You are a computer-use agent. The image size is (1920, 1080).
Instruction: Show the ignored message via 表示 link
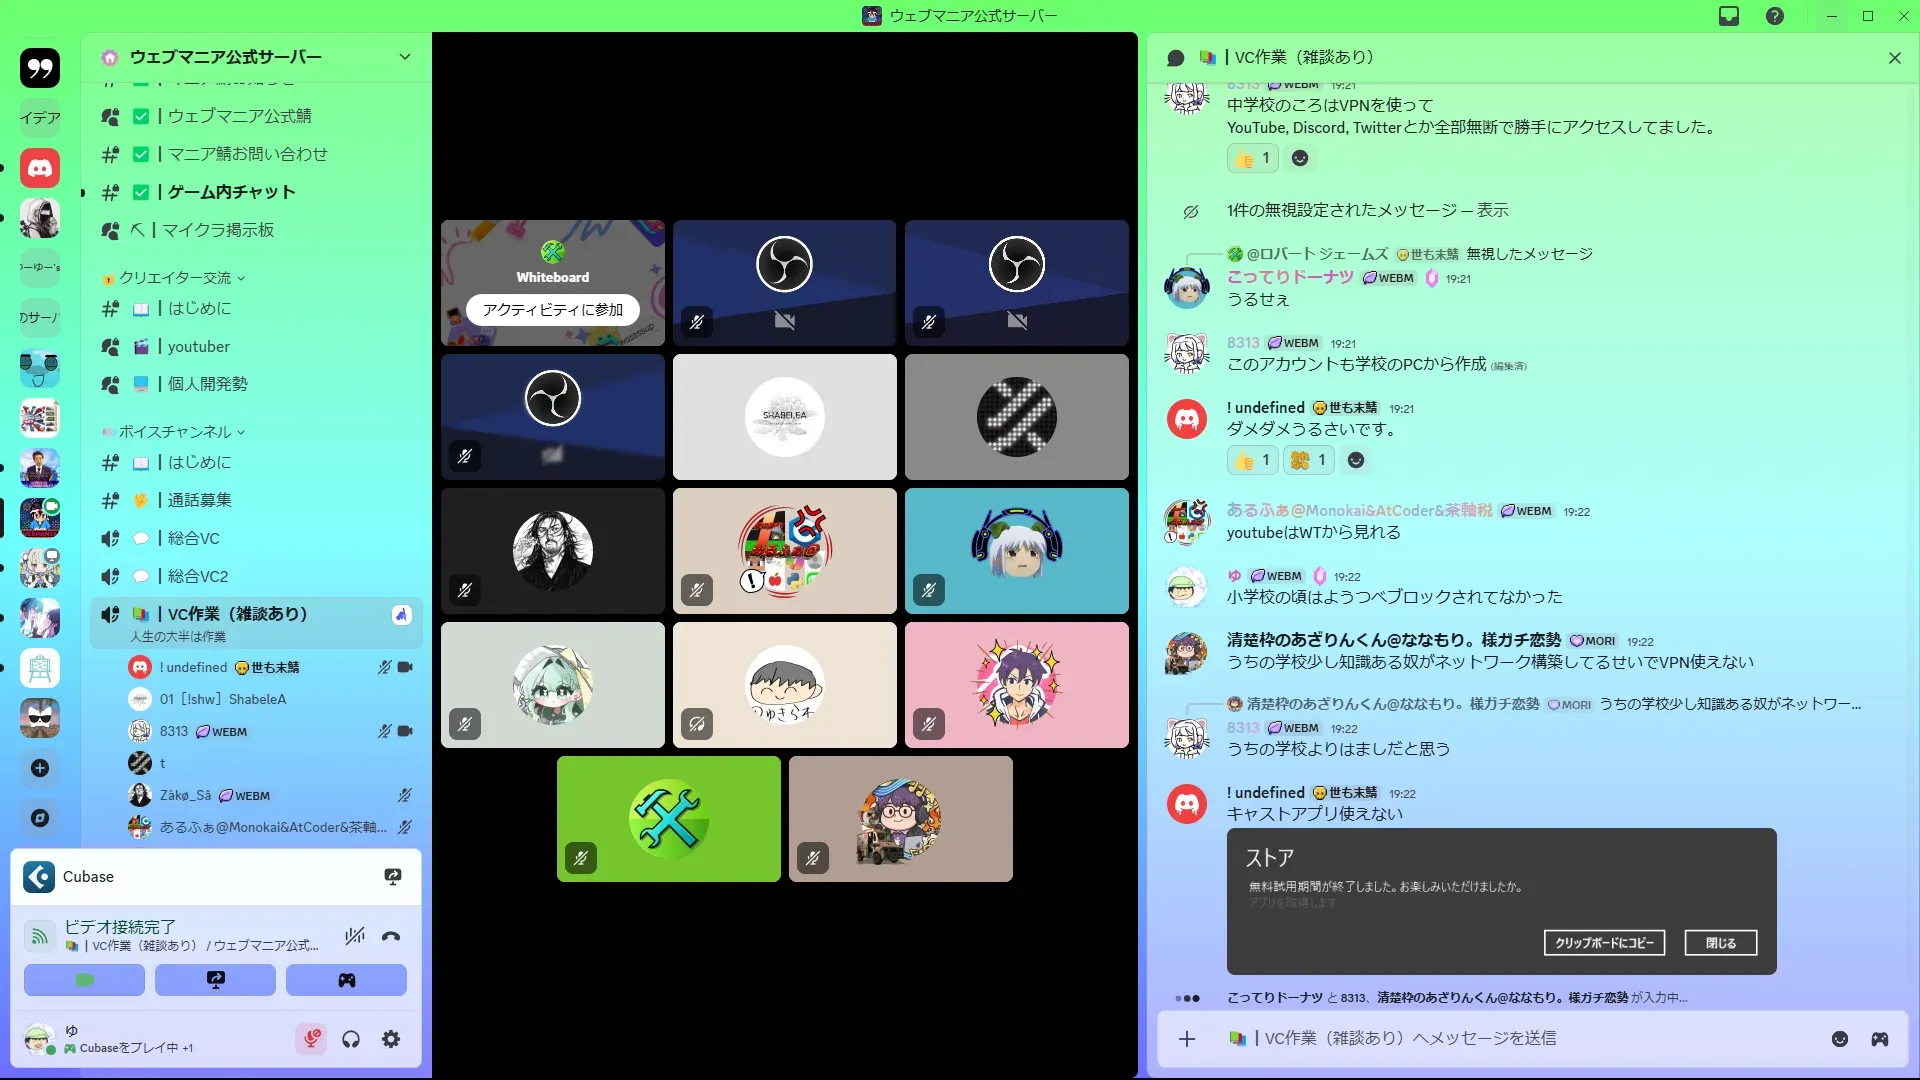pyautogui.click(x=1492, y=211)
